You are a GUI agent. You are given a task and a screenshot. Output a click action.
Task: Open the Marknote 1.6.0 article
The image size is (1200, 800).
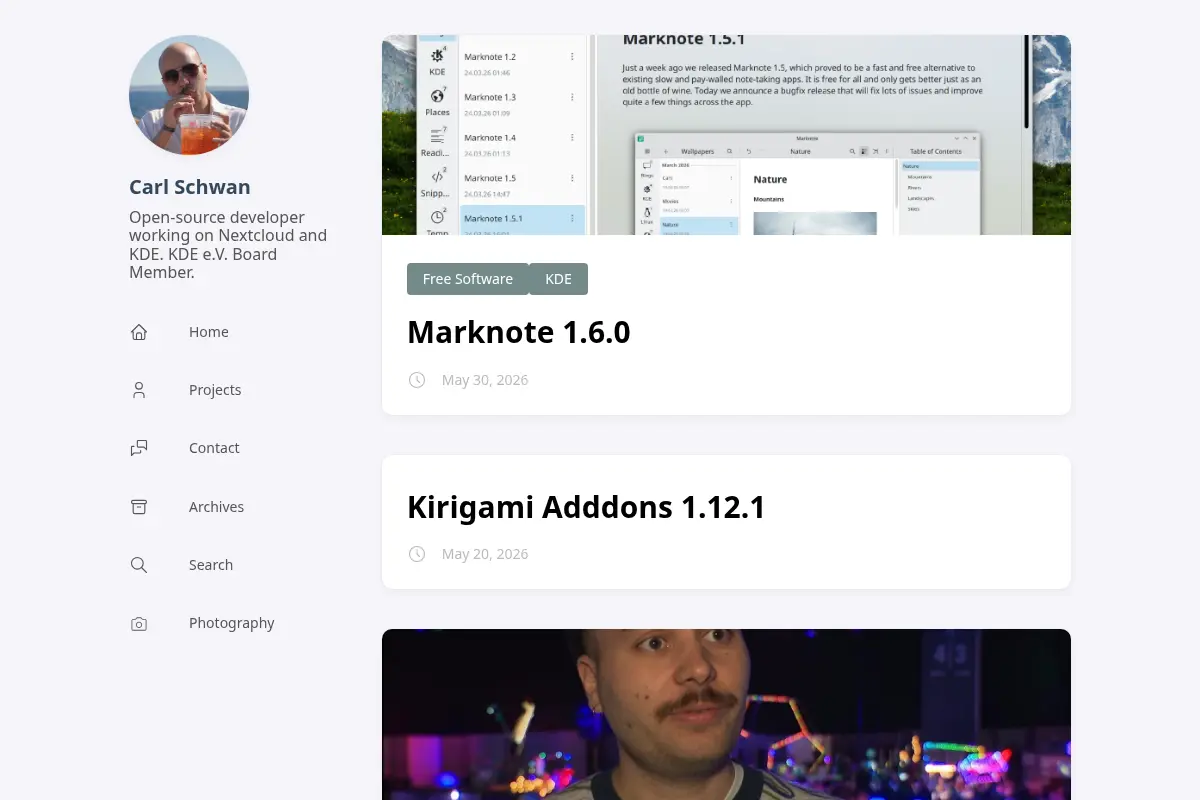[x=519, y=332]
